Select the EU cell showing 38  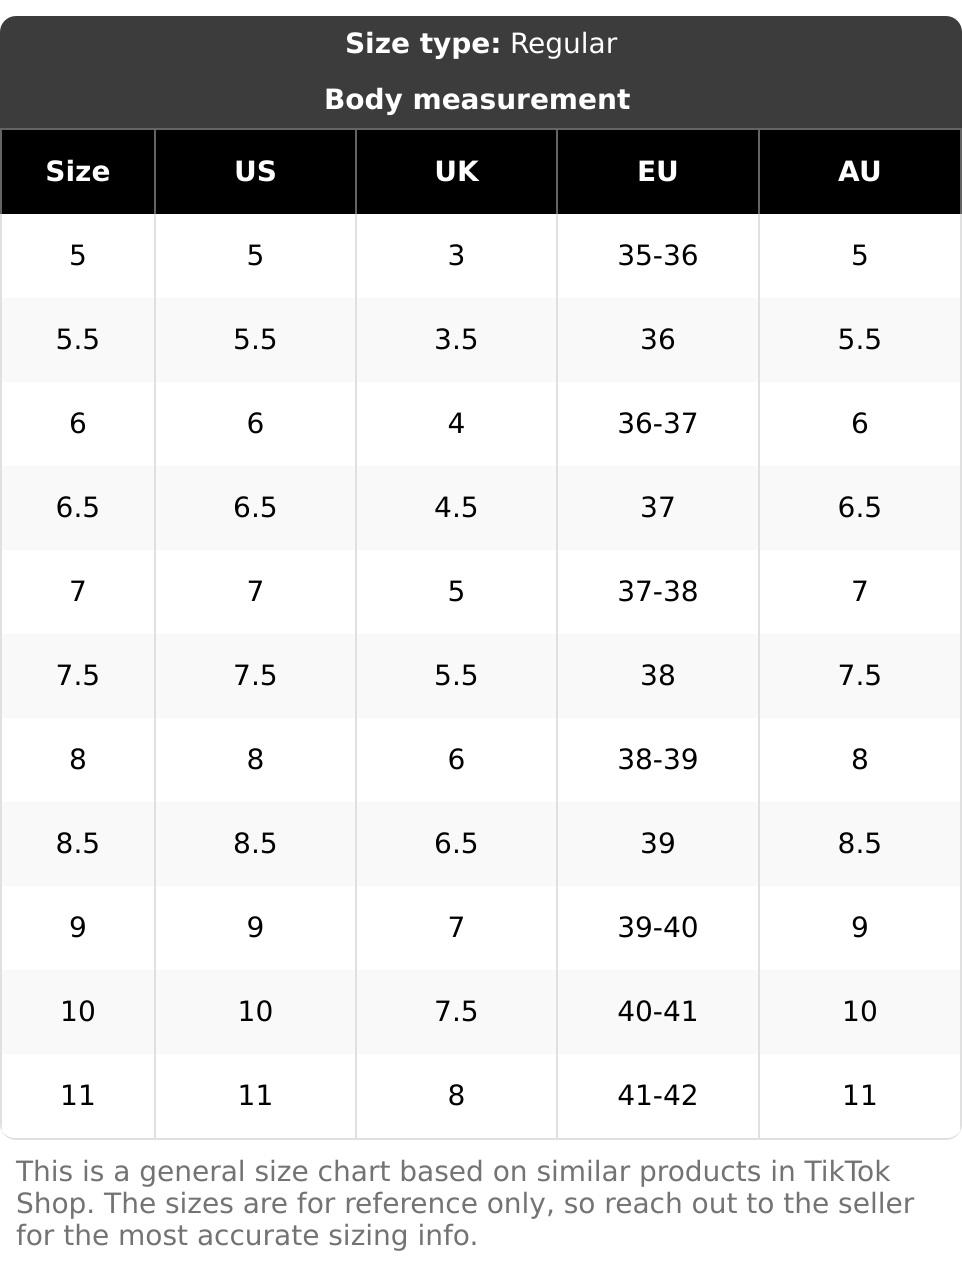pos(657,676)
